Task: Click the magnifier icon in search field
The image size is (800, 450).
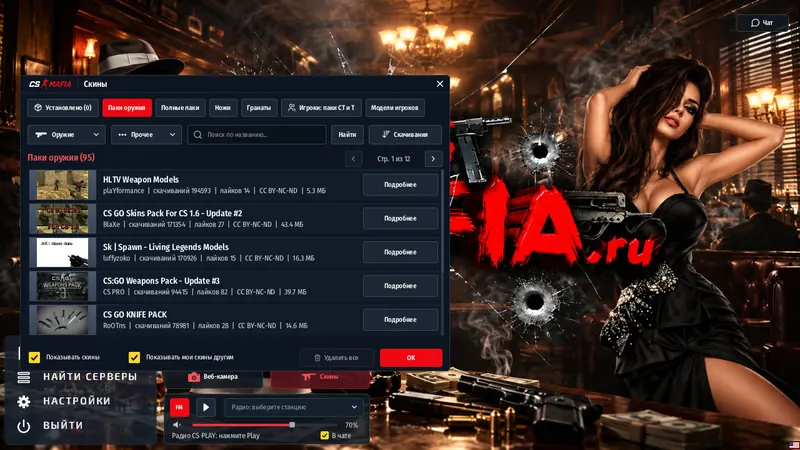Action: point(197,135)
